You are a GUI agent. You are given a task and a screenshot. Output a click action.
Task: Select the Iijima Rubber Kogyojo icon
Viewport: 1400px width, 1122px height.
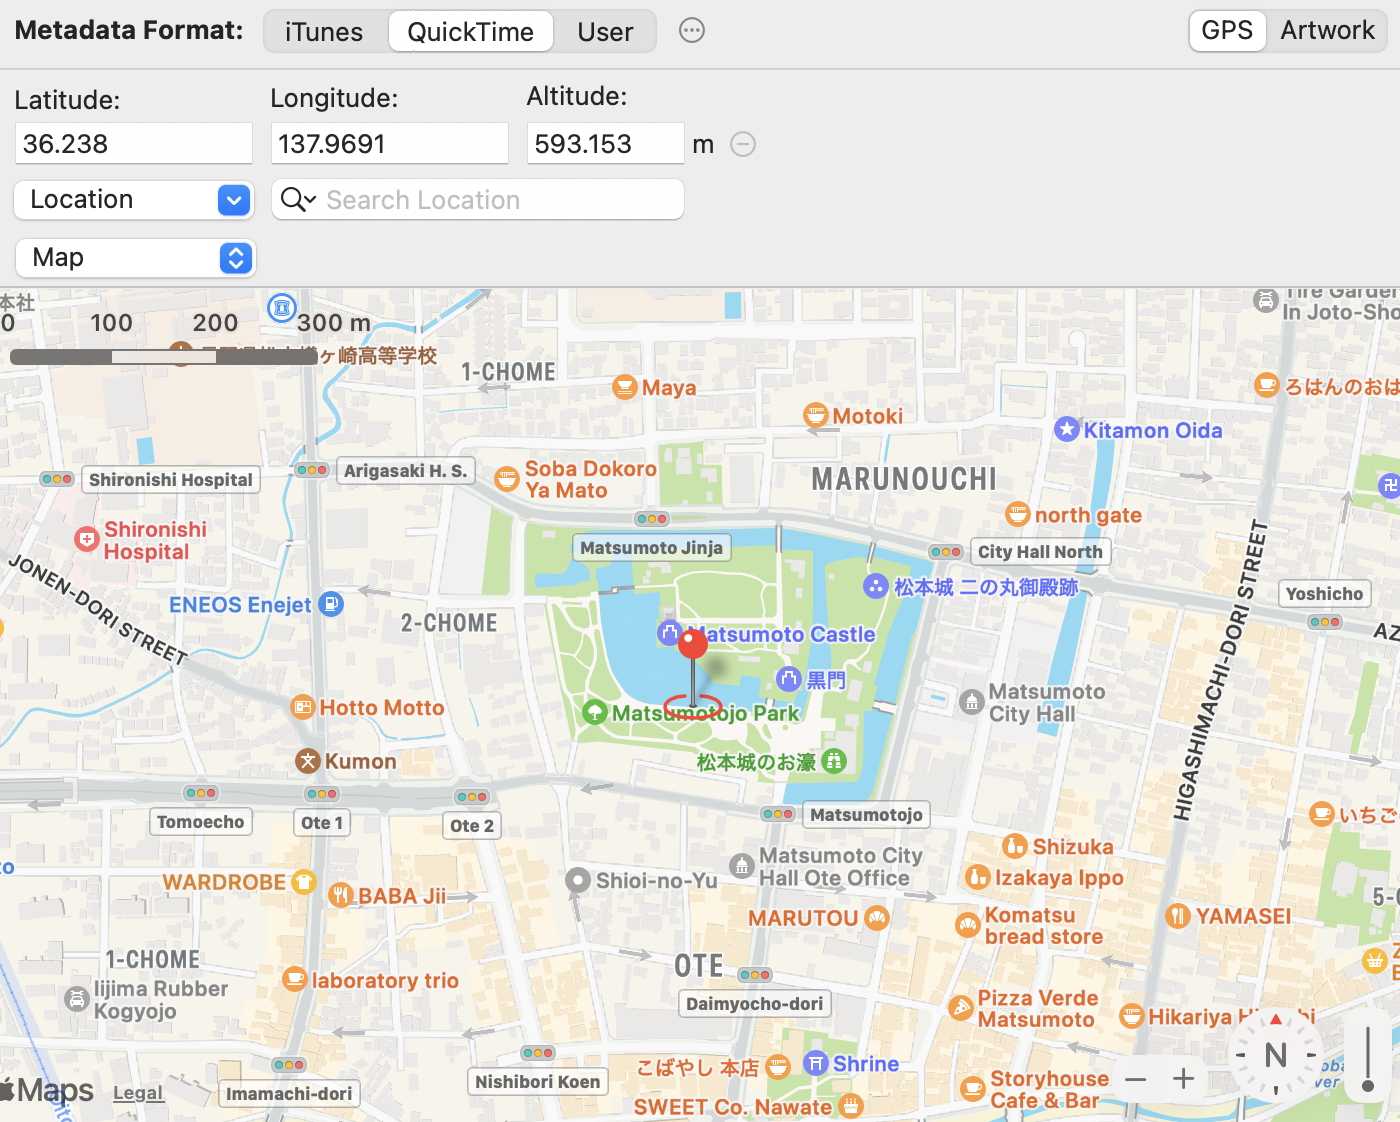pos(77,998)
